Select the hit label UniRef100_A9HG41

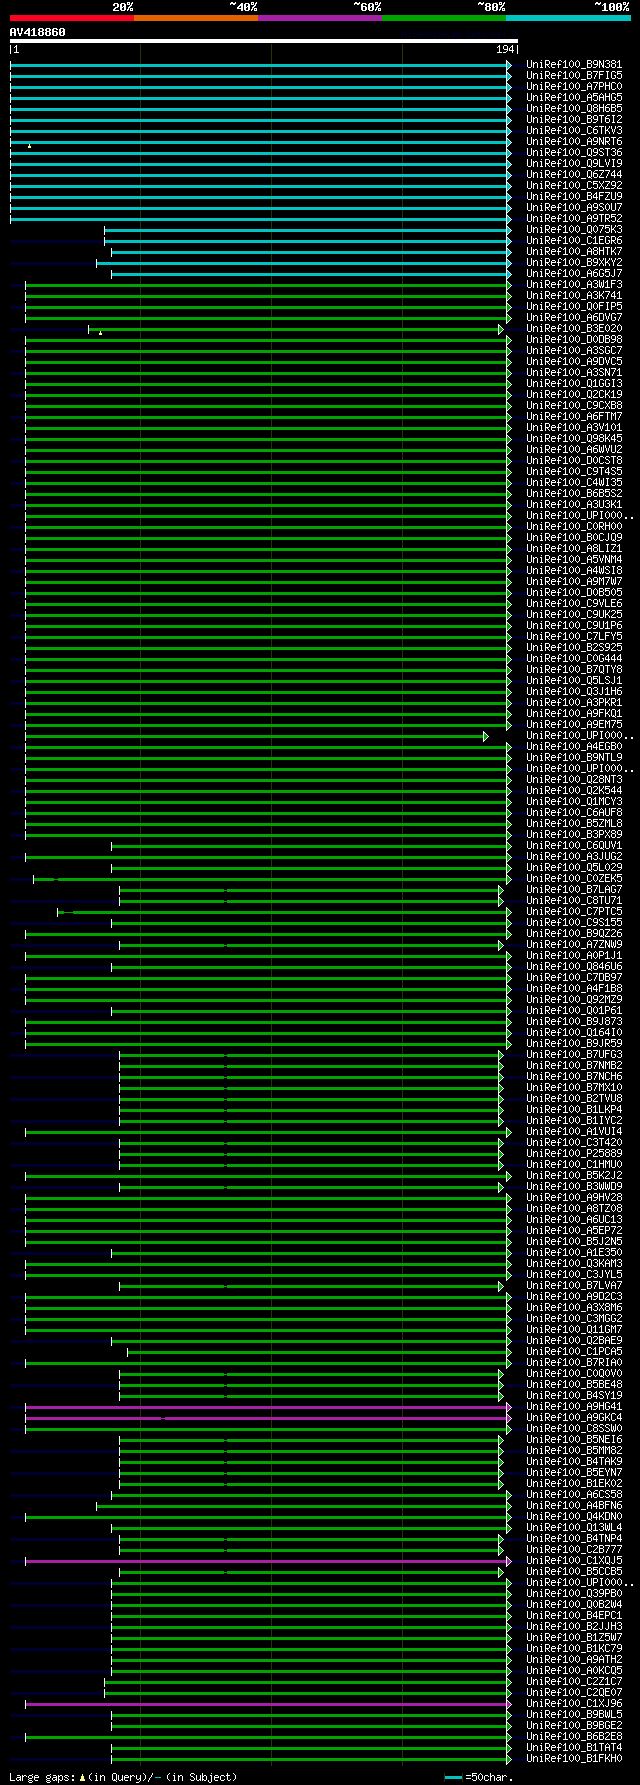coord(574,1406)
